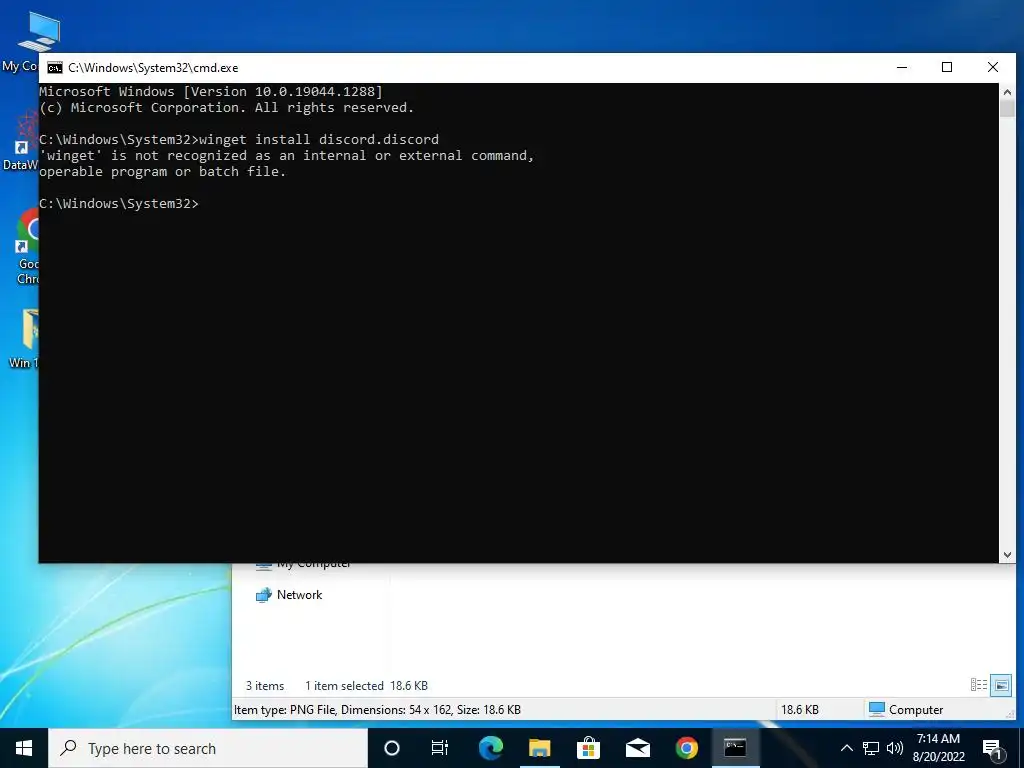Open Task View on the taskbar
This screenshot has height=768, width=1024.
click(440, 748)
